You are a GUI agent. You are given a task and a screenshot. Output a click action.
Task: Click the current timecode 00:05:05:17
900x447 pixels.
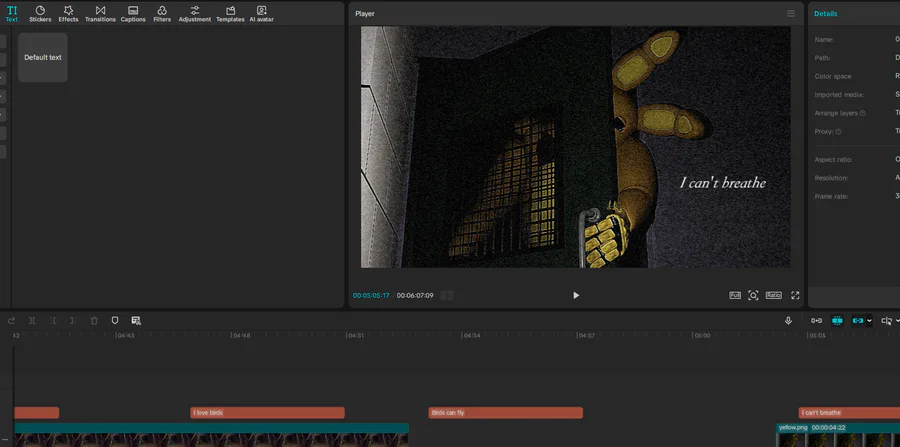coord(371,296)
